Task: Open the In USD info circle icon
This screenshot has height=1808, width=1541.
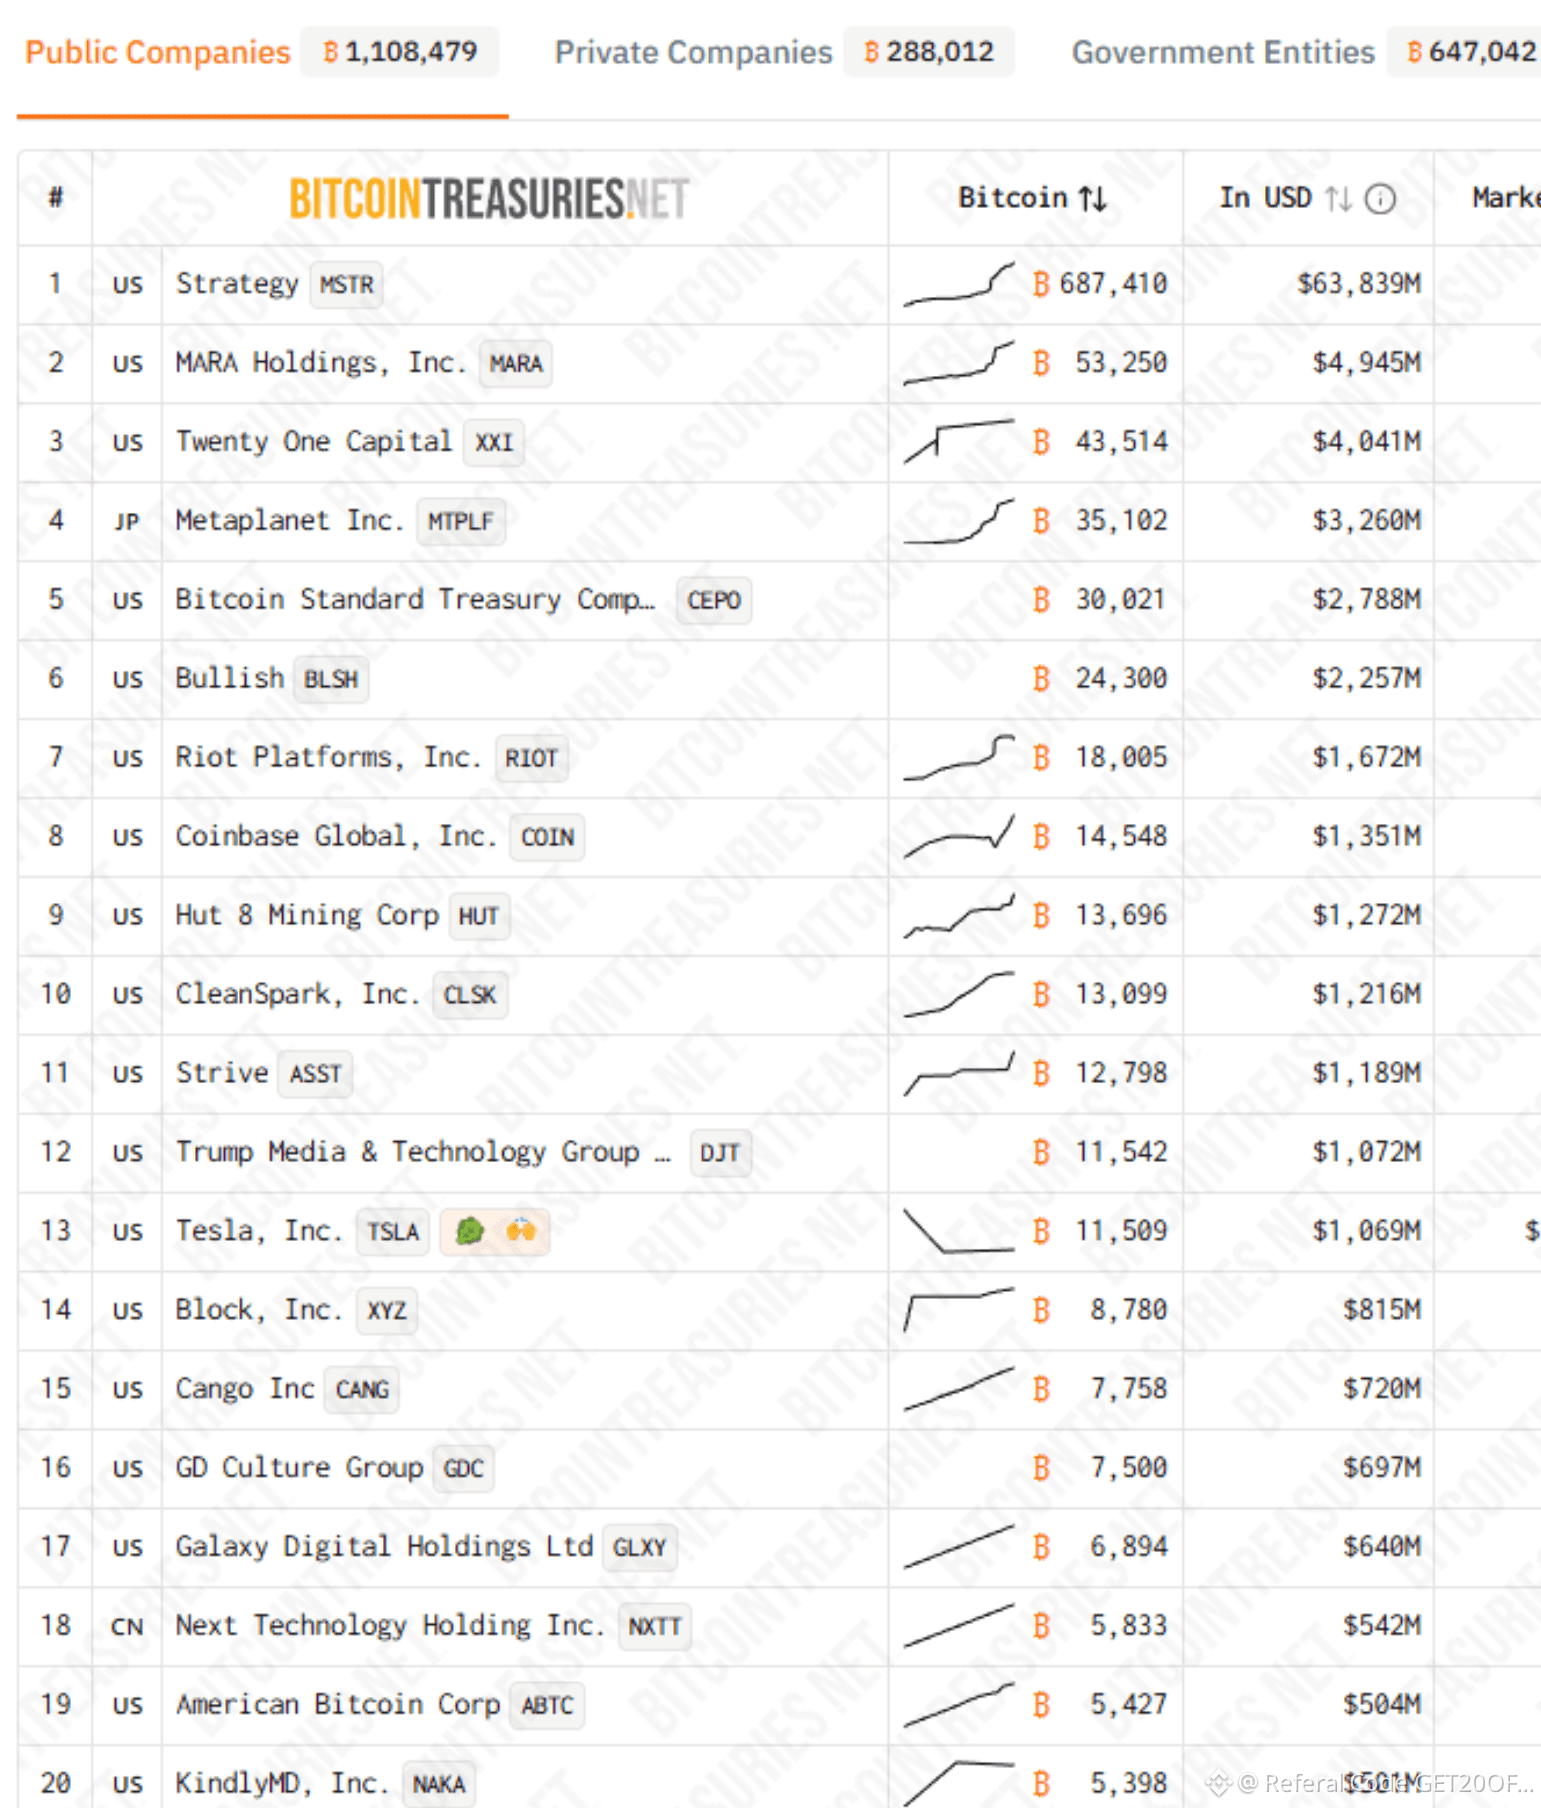Action: tap(1380, 199)
